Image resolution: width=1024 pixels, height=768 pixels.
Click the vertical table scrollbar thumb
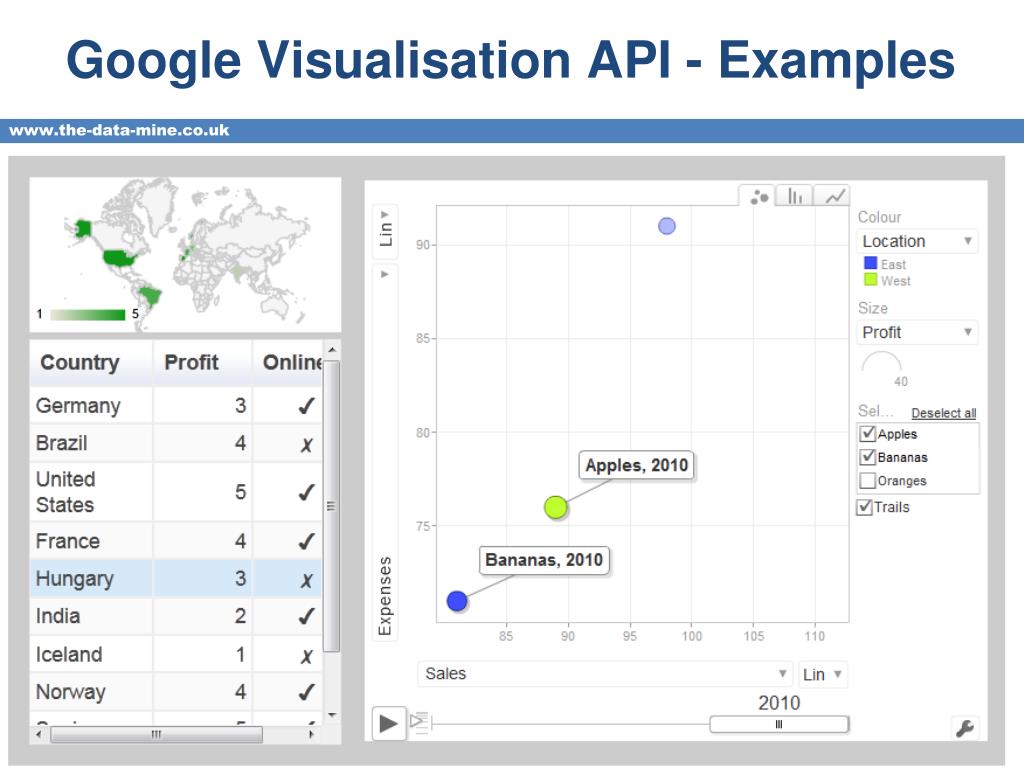tap(332, 506)
